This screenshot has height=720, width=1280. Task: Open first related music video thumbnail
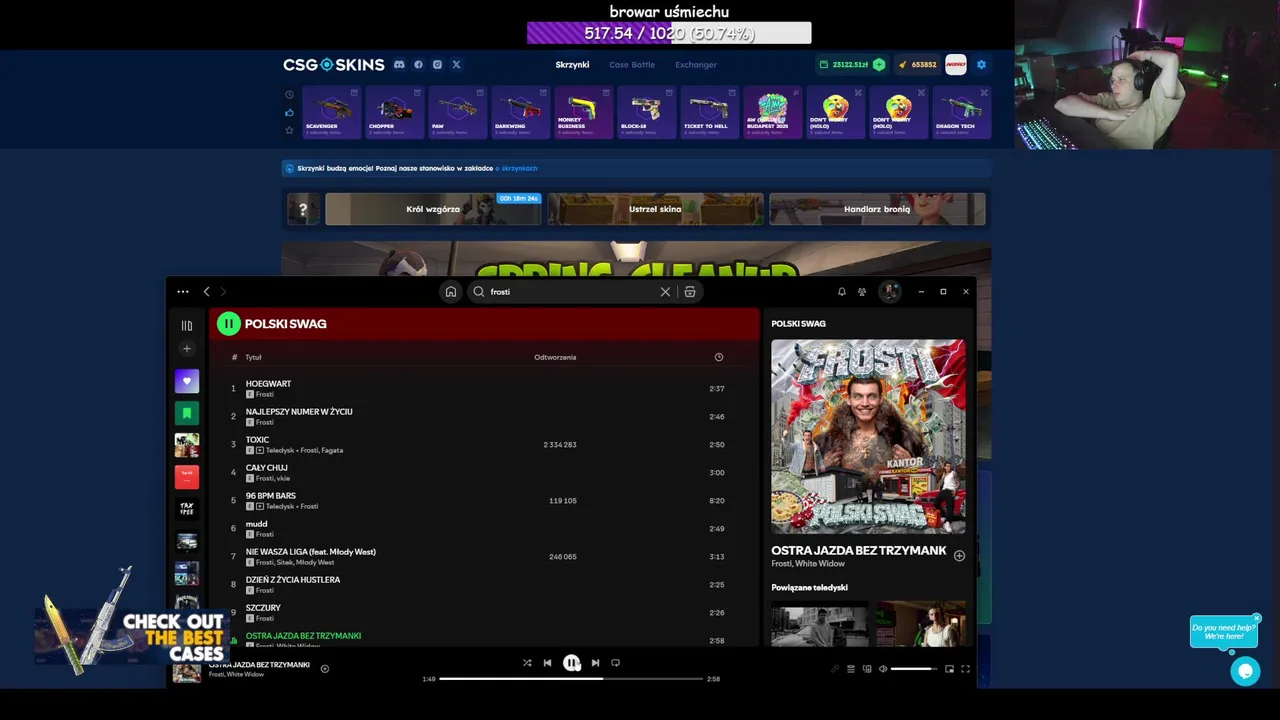point(819,624)
